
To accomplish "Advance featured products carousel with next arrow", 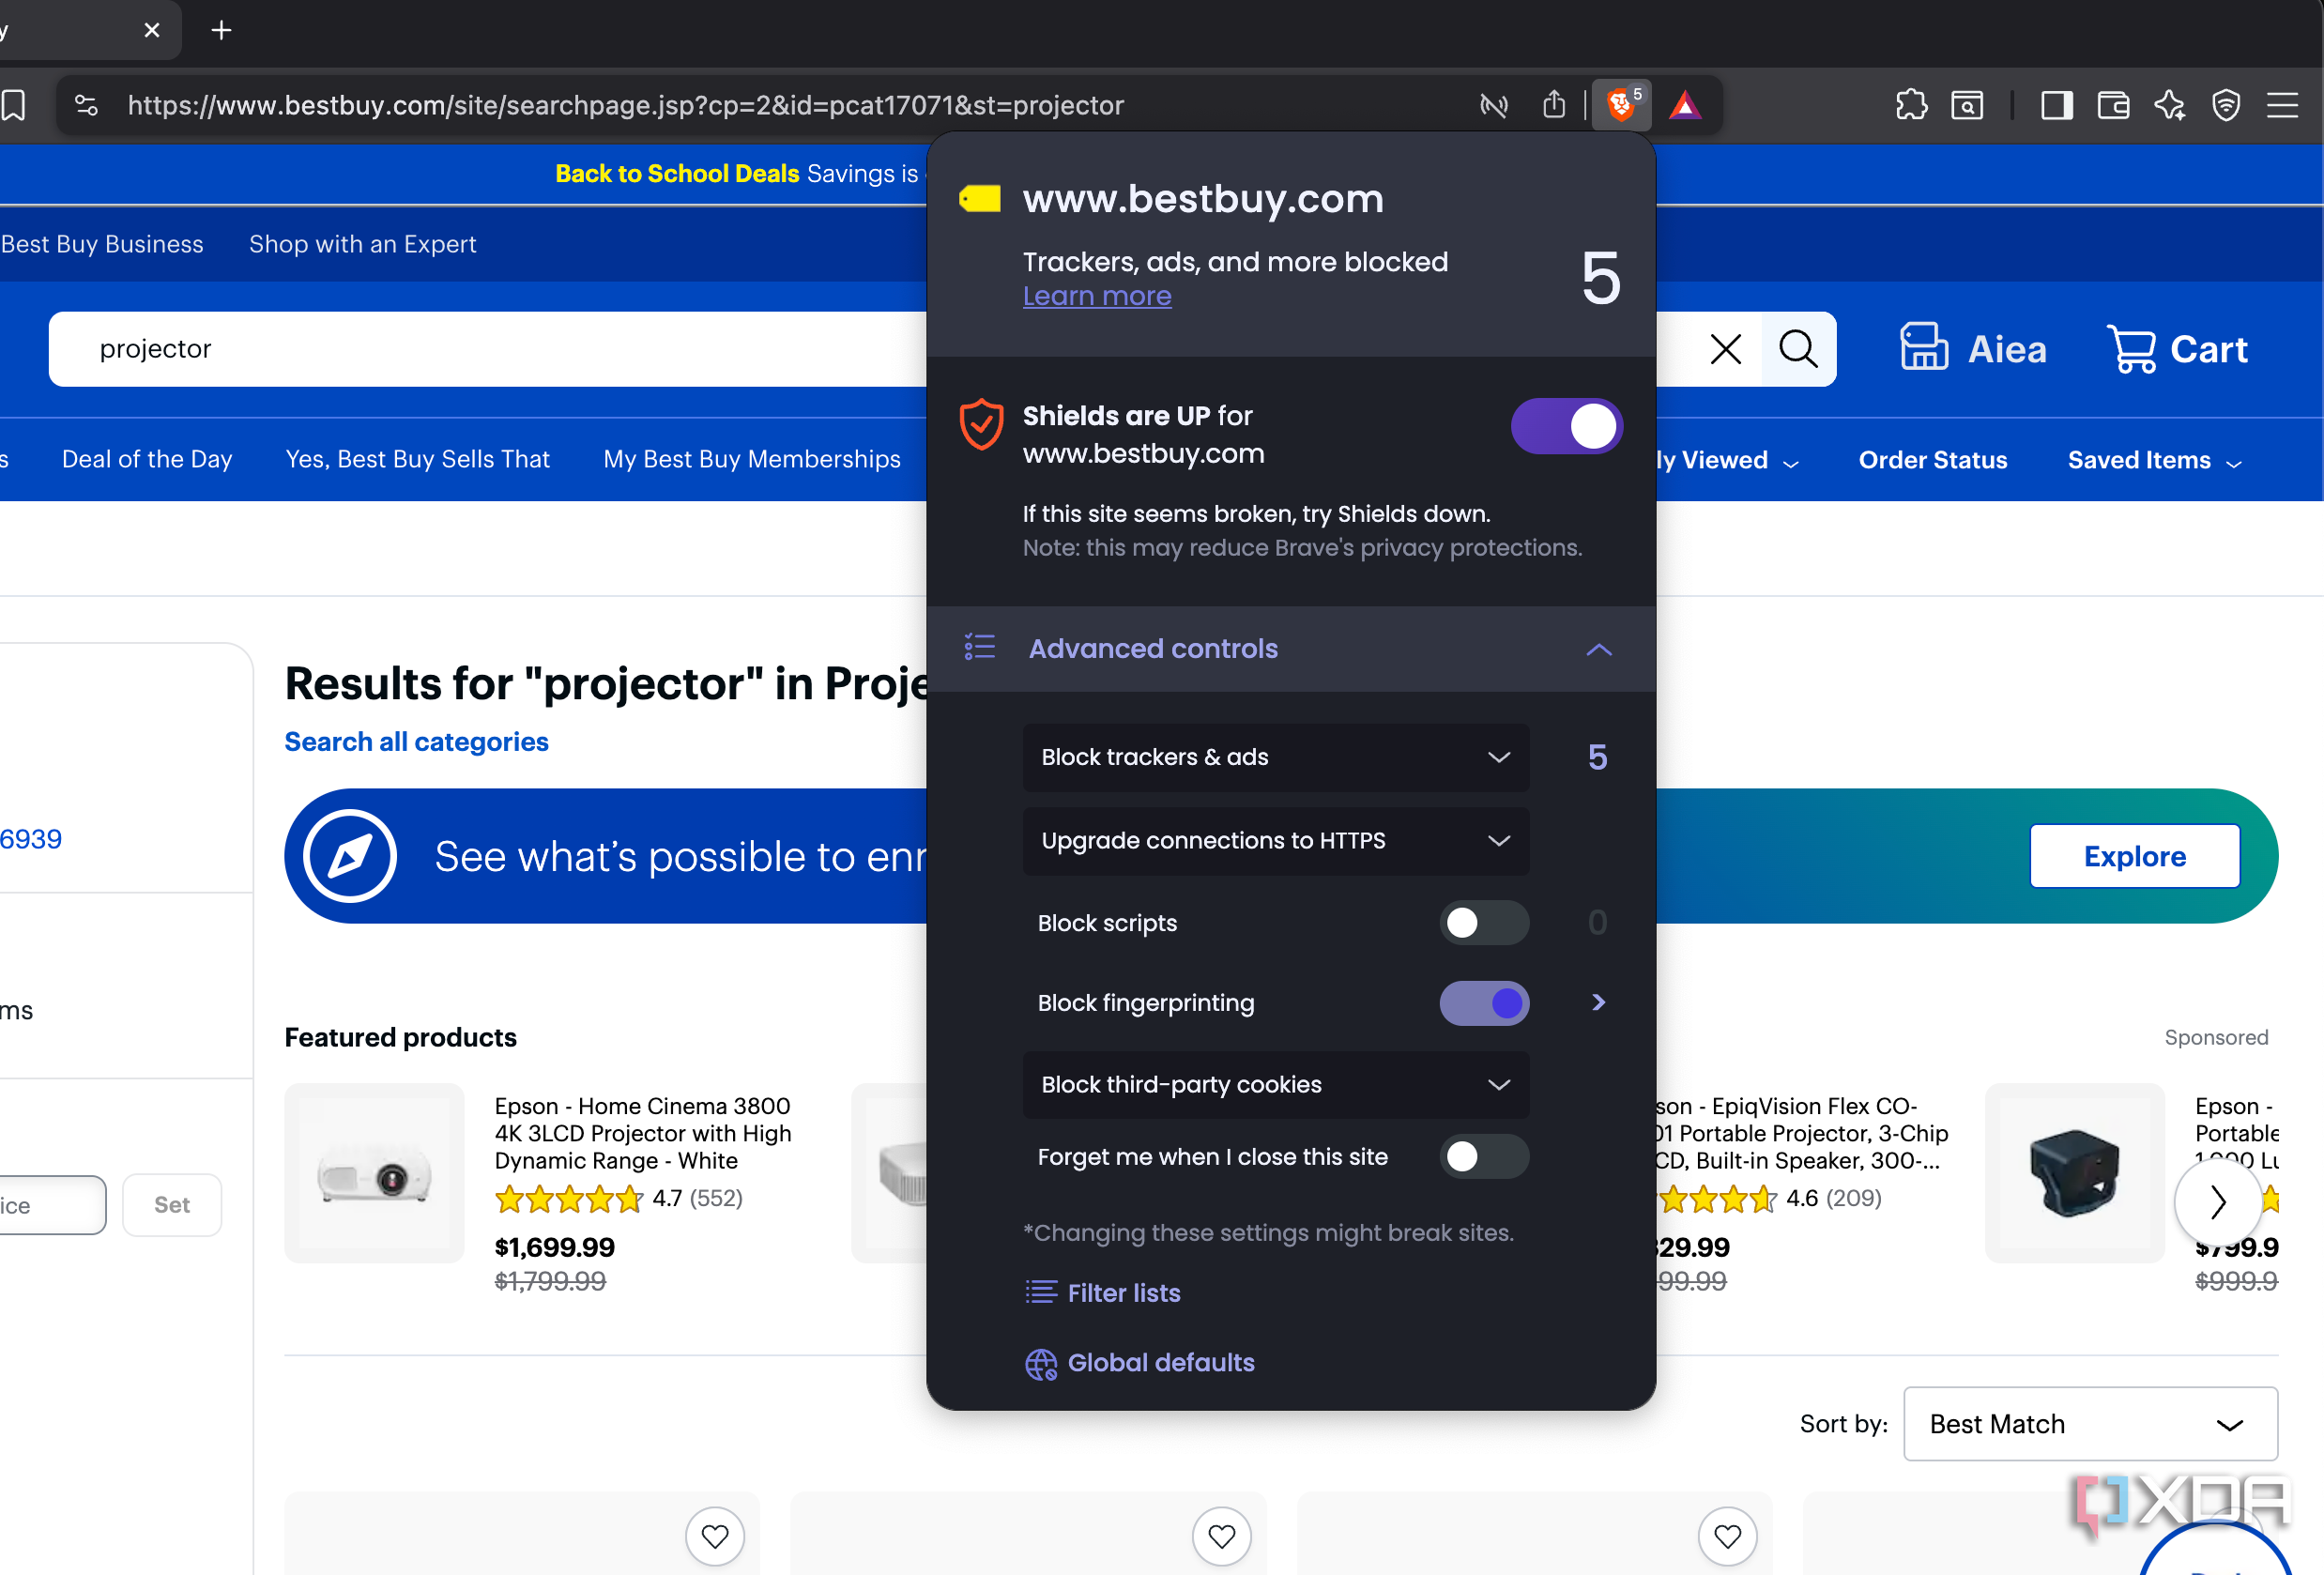I will pos(2216,1201).
